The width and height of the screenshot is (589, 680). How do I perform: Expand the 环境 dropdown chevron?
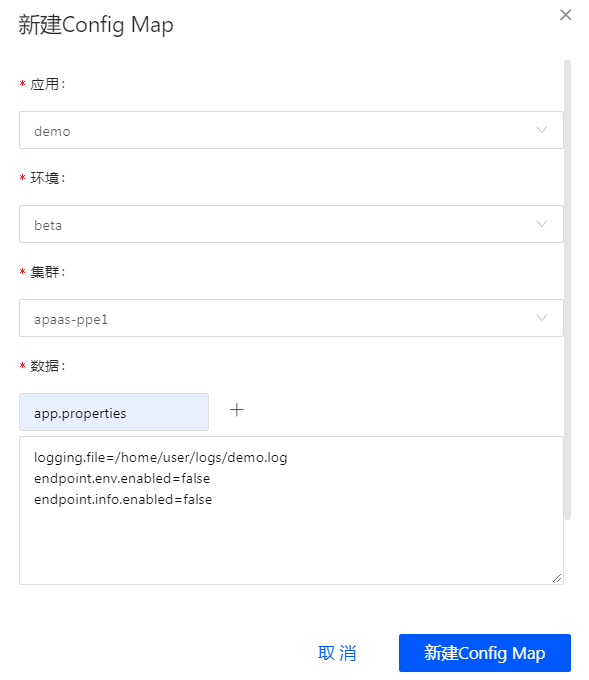tap(541, 224)
